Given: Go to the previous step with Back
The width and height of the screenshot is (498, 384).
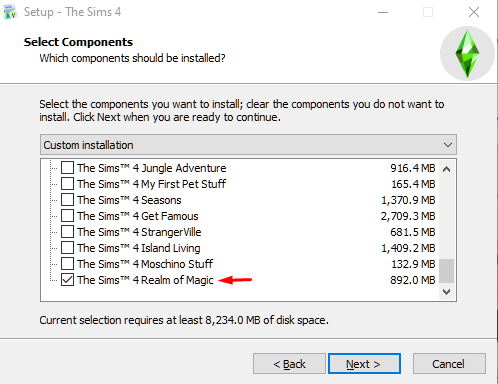Looking at the screenshot, I should coord(289,364).
